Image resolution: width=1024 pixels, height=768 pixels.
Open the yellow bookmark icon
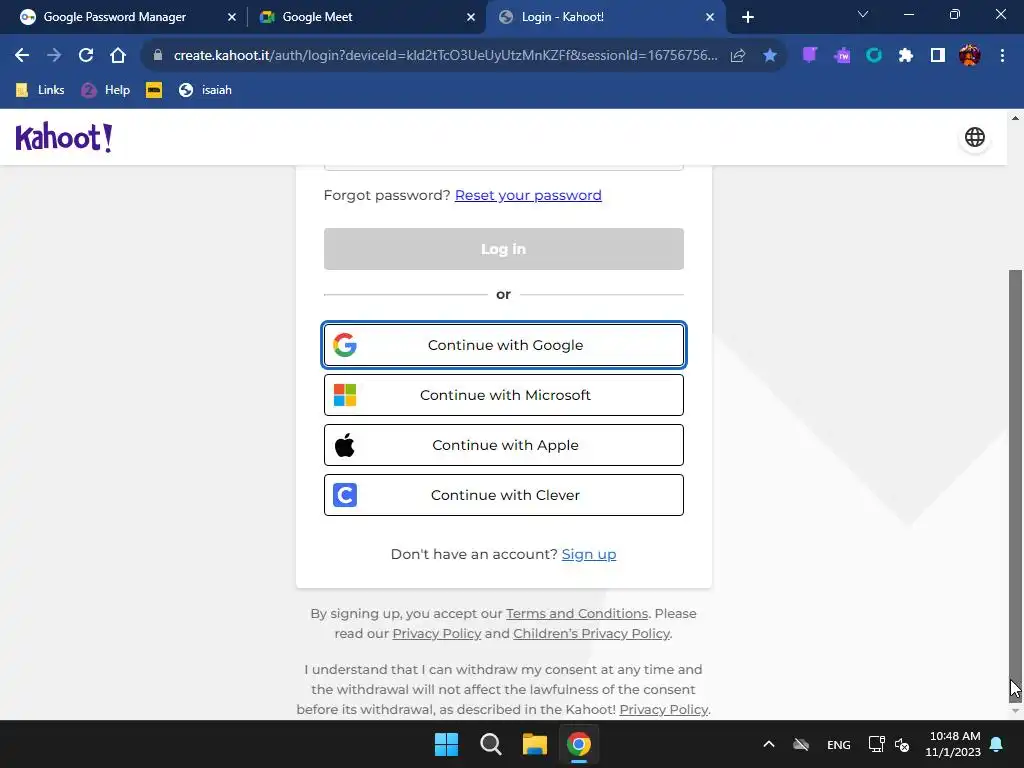coord(154,90)
